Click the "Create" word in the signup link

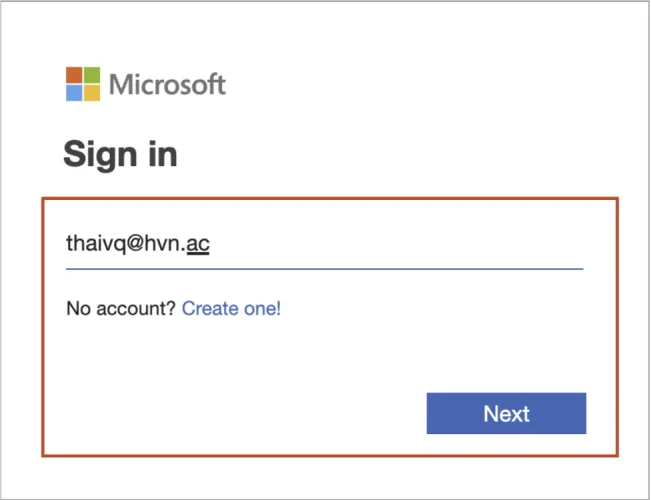pyautogui.click(x=210, y=309)
